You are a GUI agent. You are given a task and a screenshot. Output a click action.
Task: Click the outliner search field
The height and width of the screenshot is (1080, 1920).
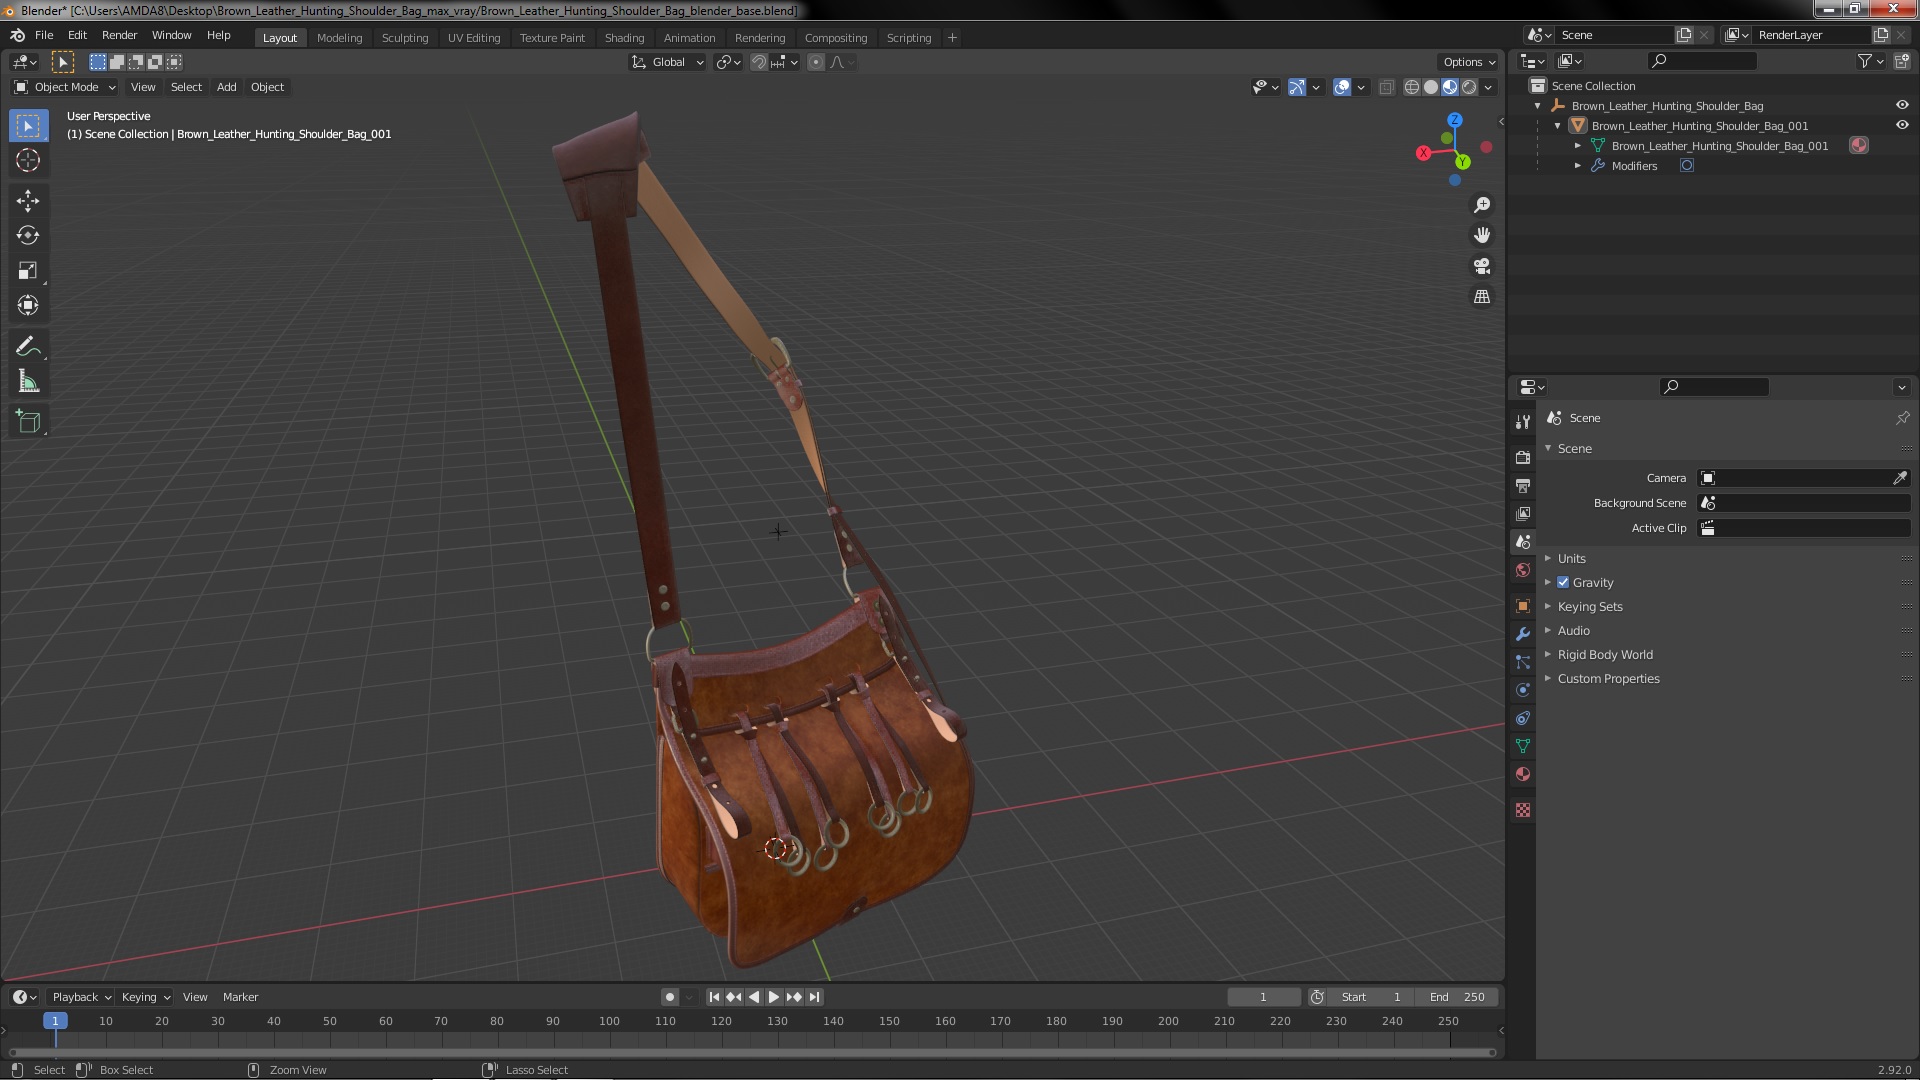tap(1702, 61)
